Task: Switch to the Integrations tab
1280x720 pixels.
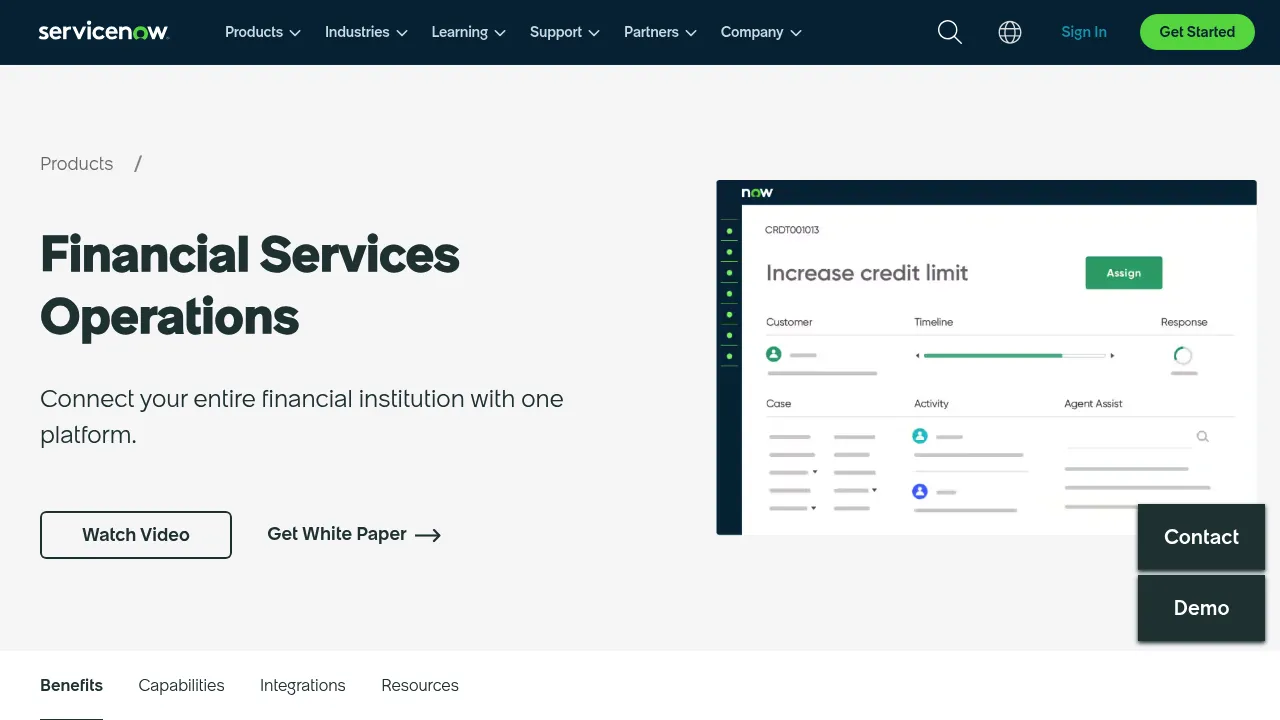Action: pos(302,686)
